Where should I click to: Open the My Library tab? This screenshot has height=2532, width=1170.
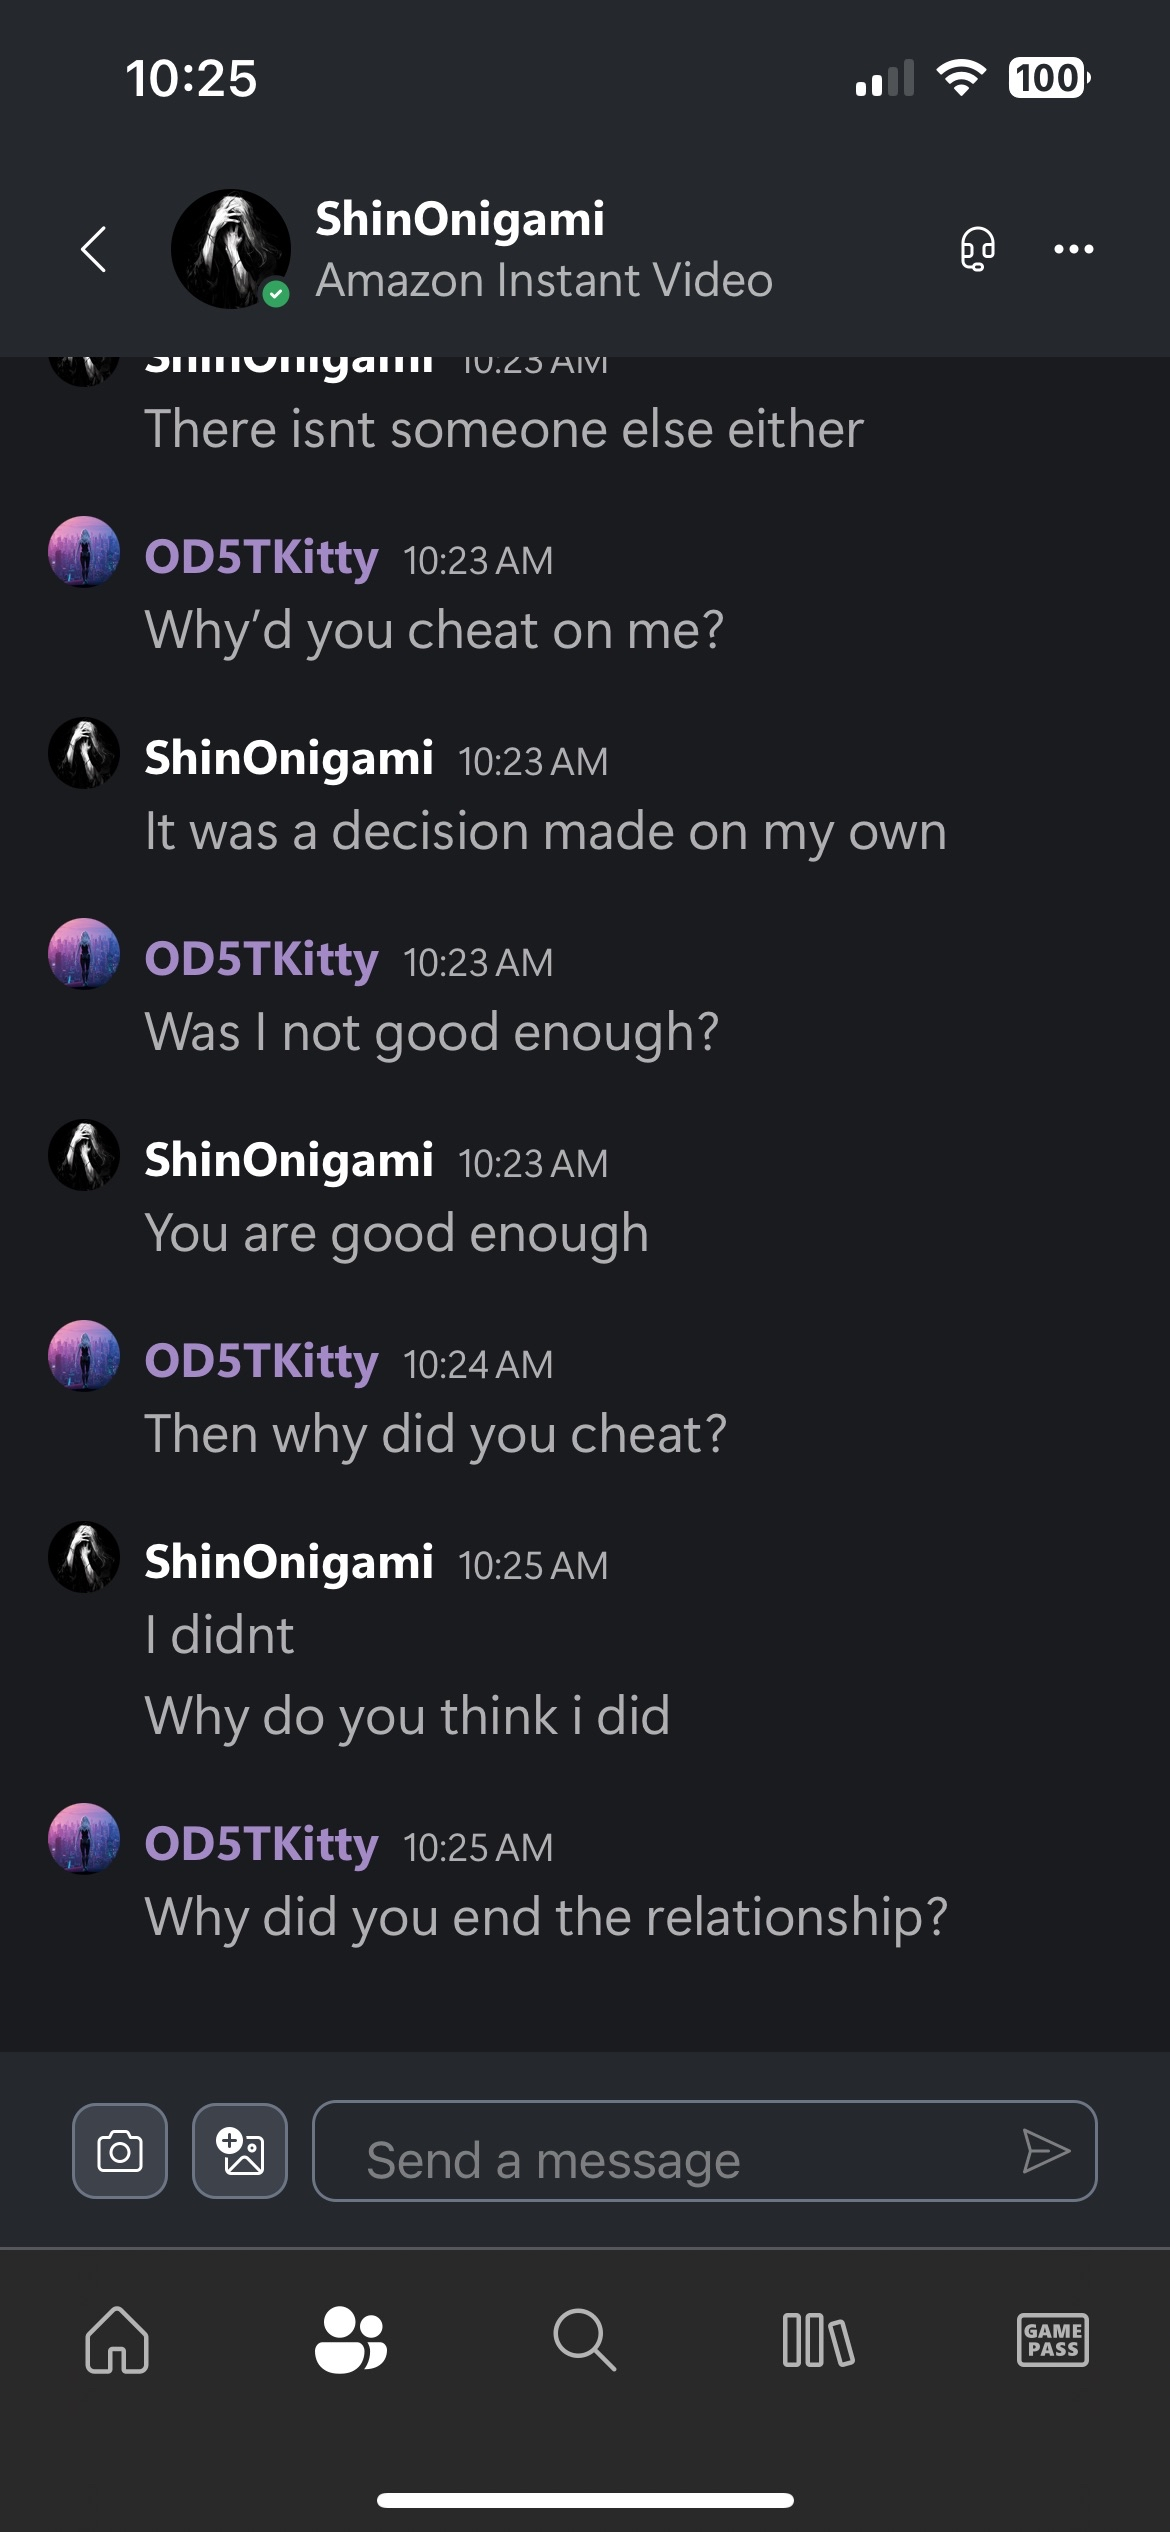(x=818, y=2340)
